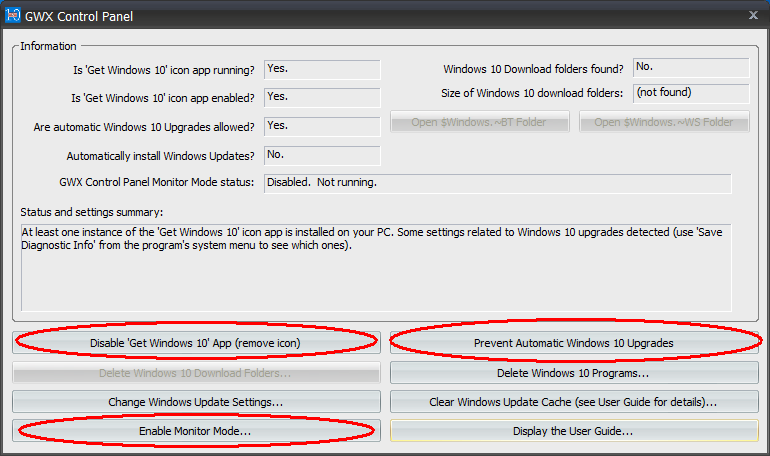Select the 'icon app running' status field
This screenshot has height=456, width=770.
321,69
